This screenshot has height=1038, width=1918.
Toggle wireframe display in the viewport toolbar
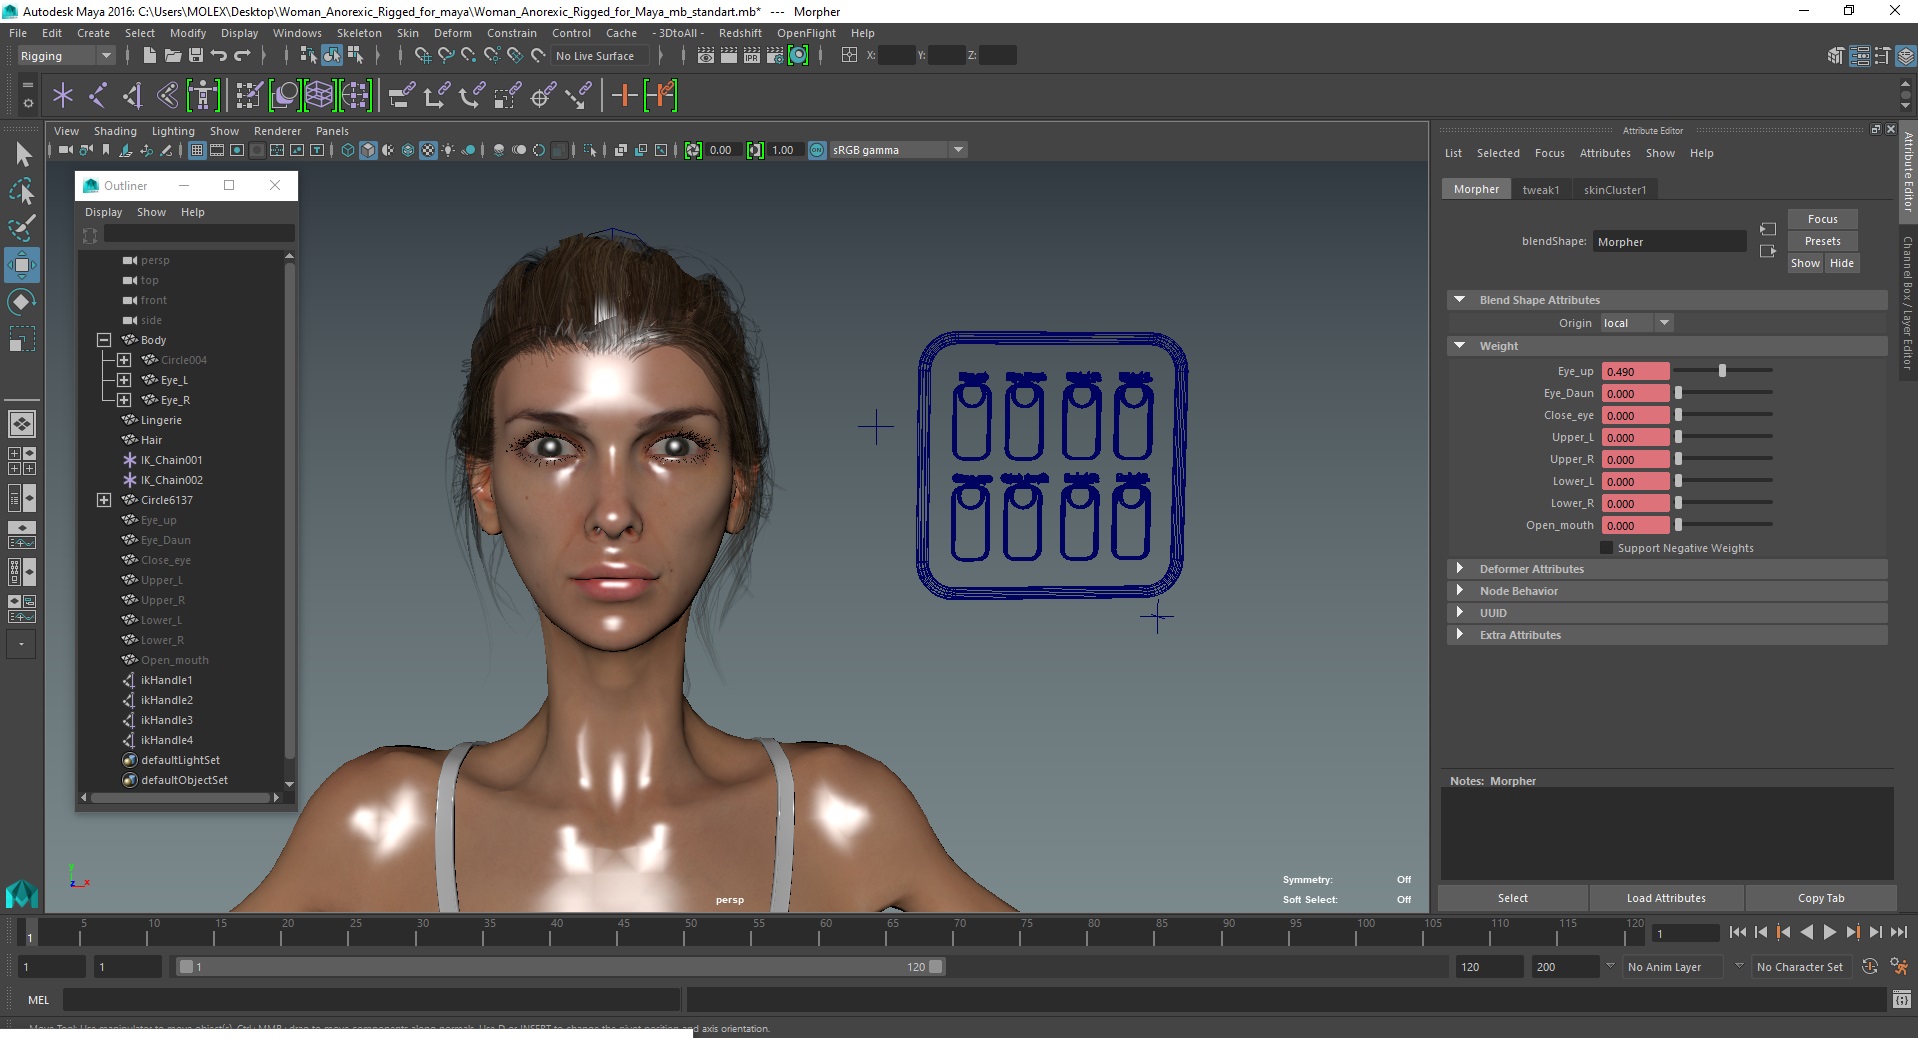pos(348,150)
